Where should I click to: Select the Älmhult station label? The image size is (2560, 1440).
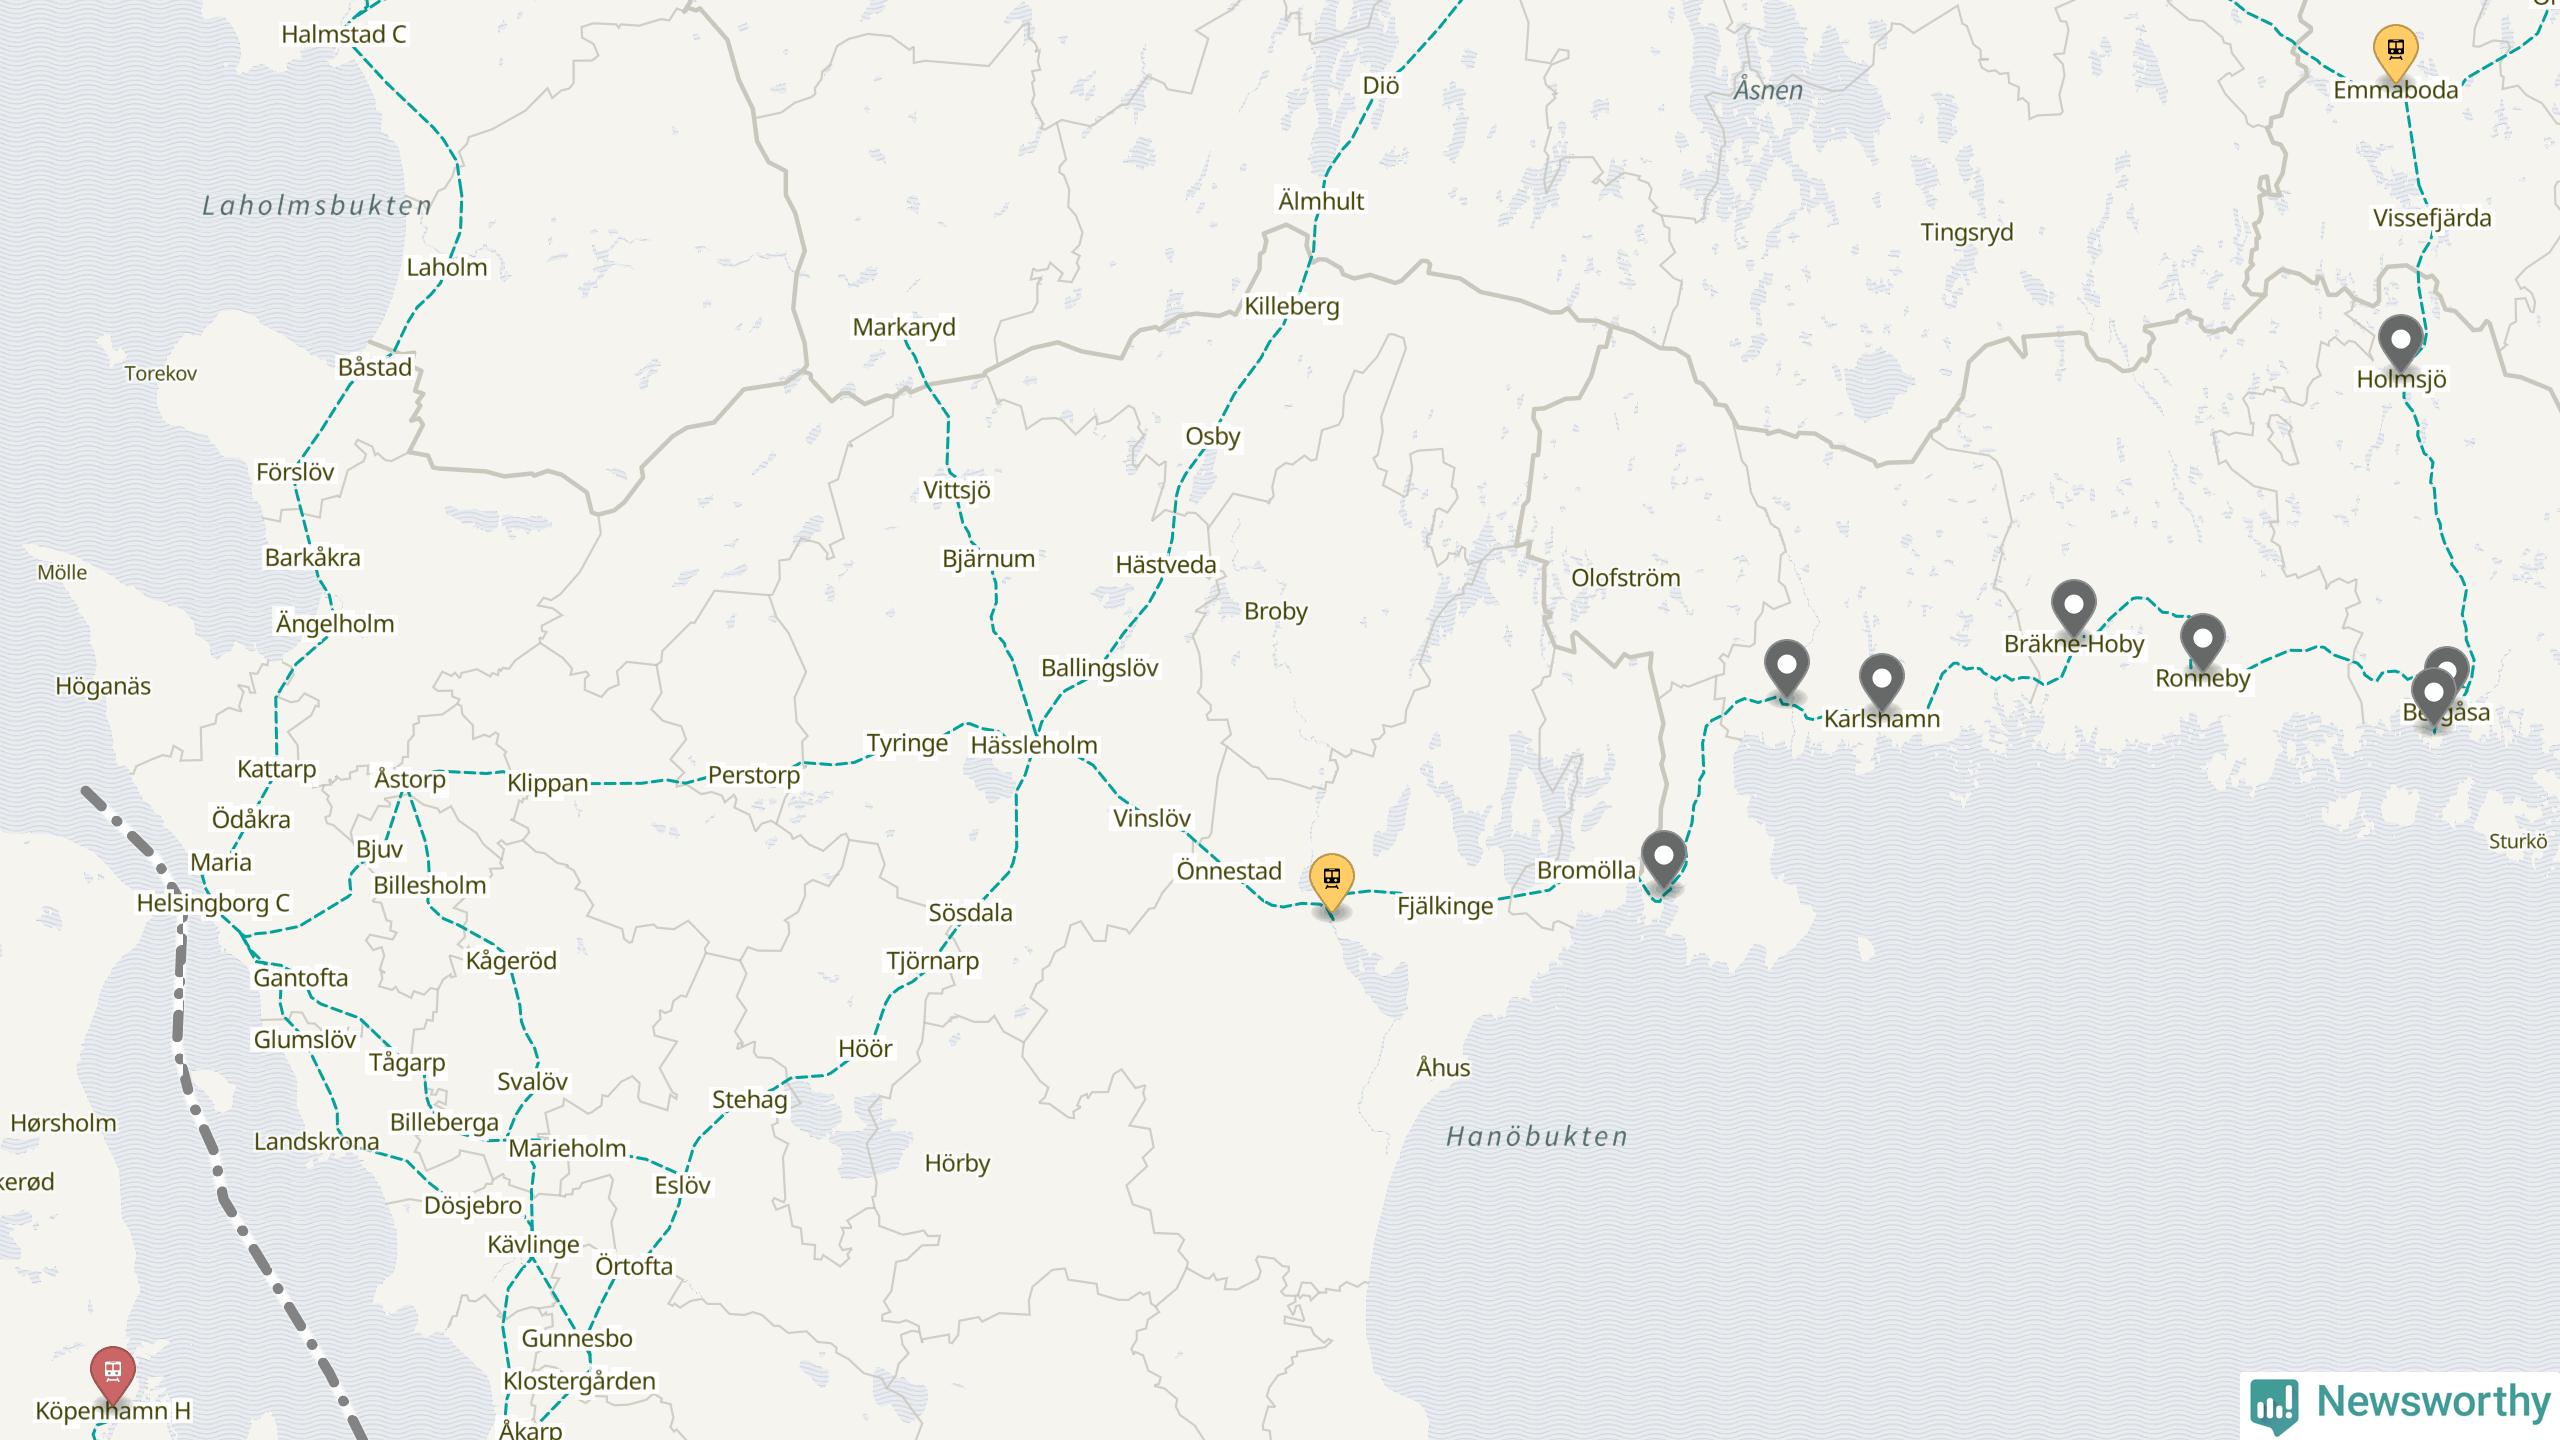pyautogui.click(x=1321, y=200)
